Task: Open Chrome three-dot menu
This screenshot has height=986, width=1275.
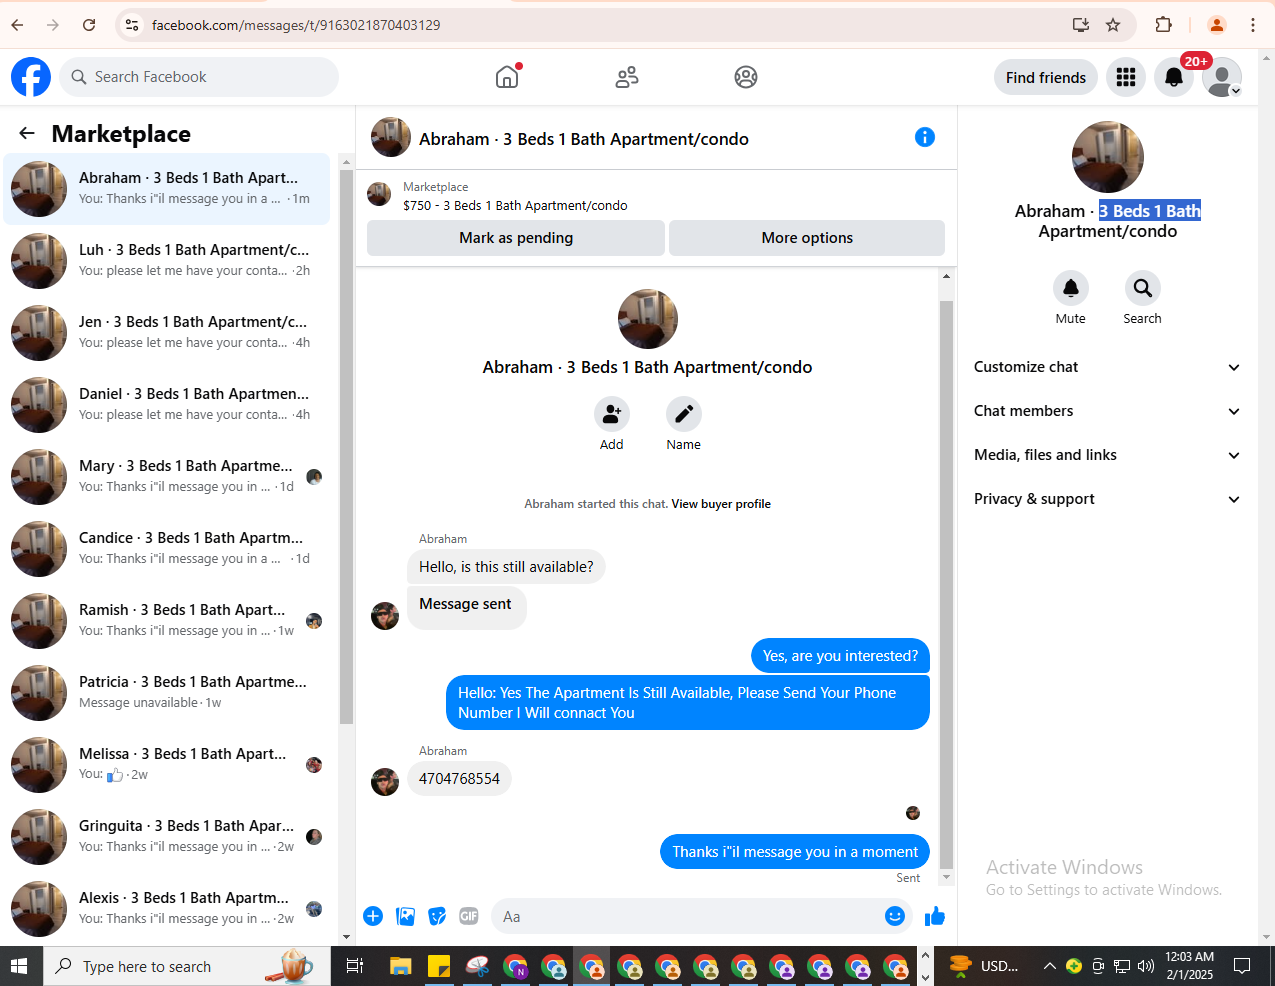Action: pos(1253,25)
